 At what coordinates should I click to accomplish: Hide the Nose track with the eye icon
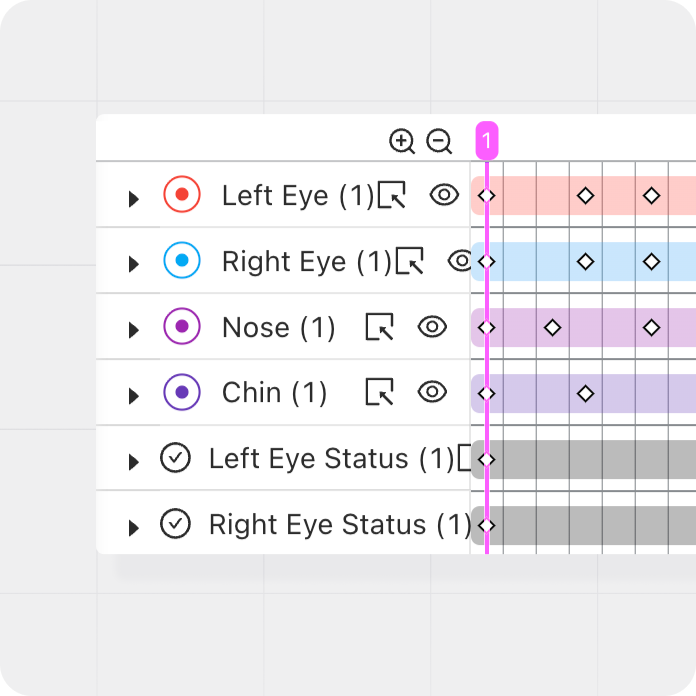432,326
